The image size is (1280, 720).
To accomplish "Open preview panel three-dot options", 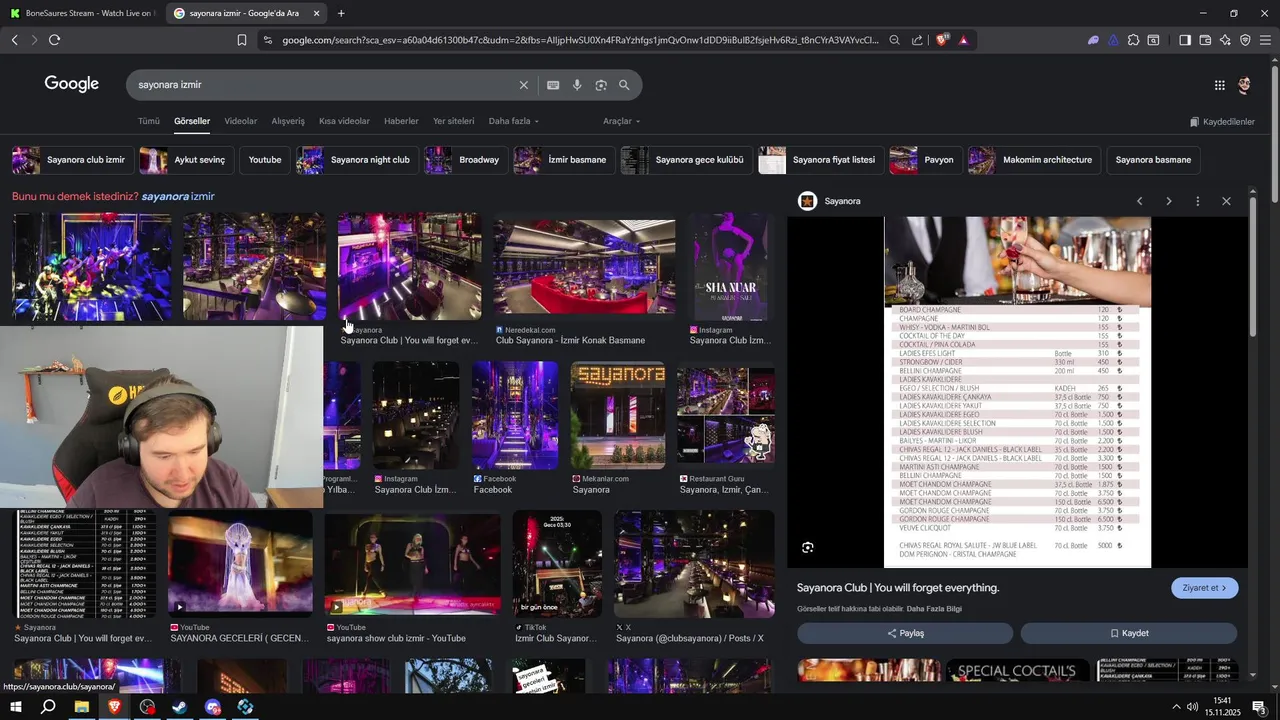I will pos(1197,201).
